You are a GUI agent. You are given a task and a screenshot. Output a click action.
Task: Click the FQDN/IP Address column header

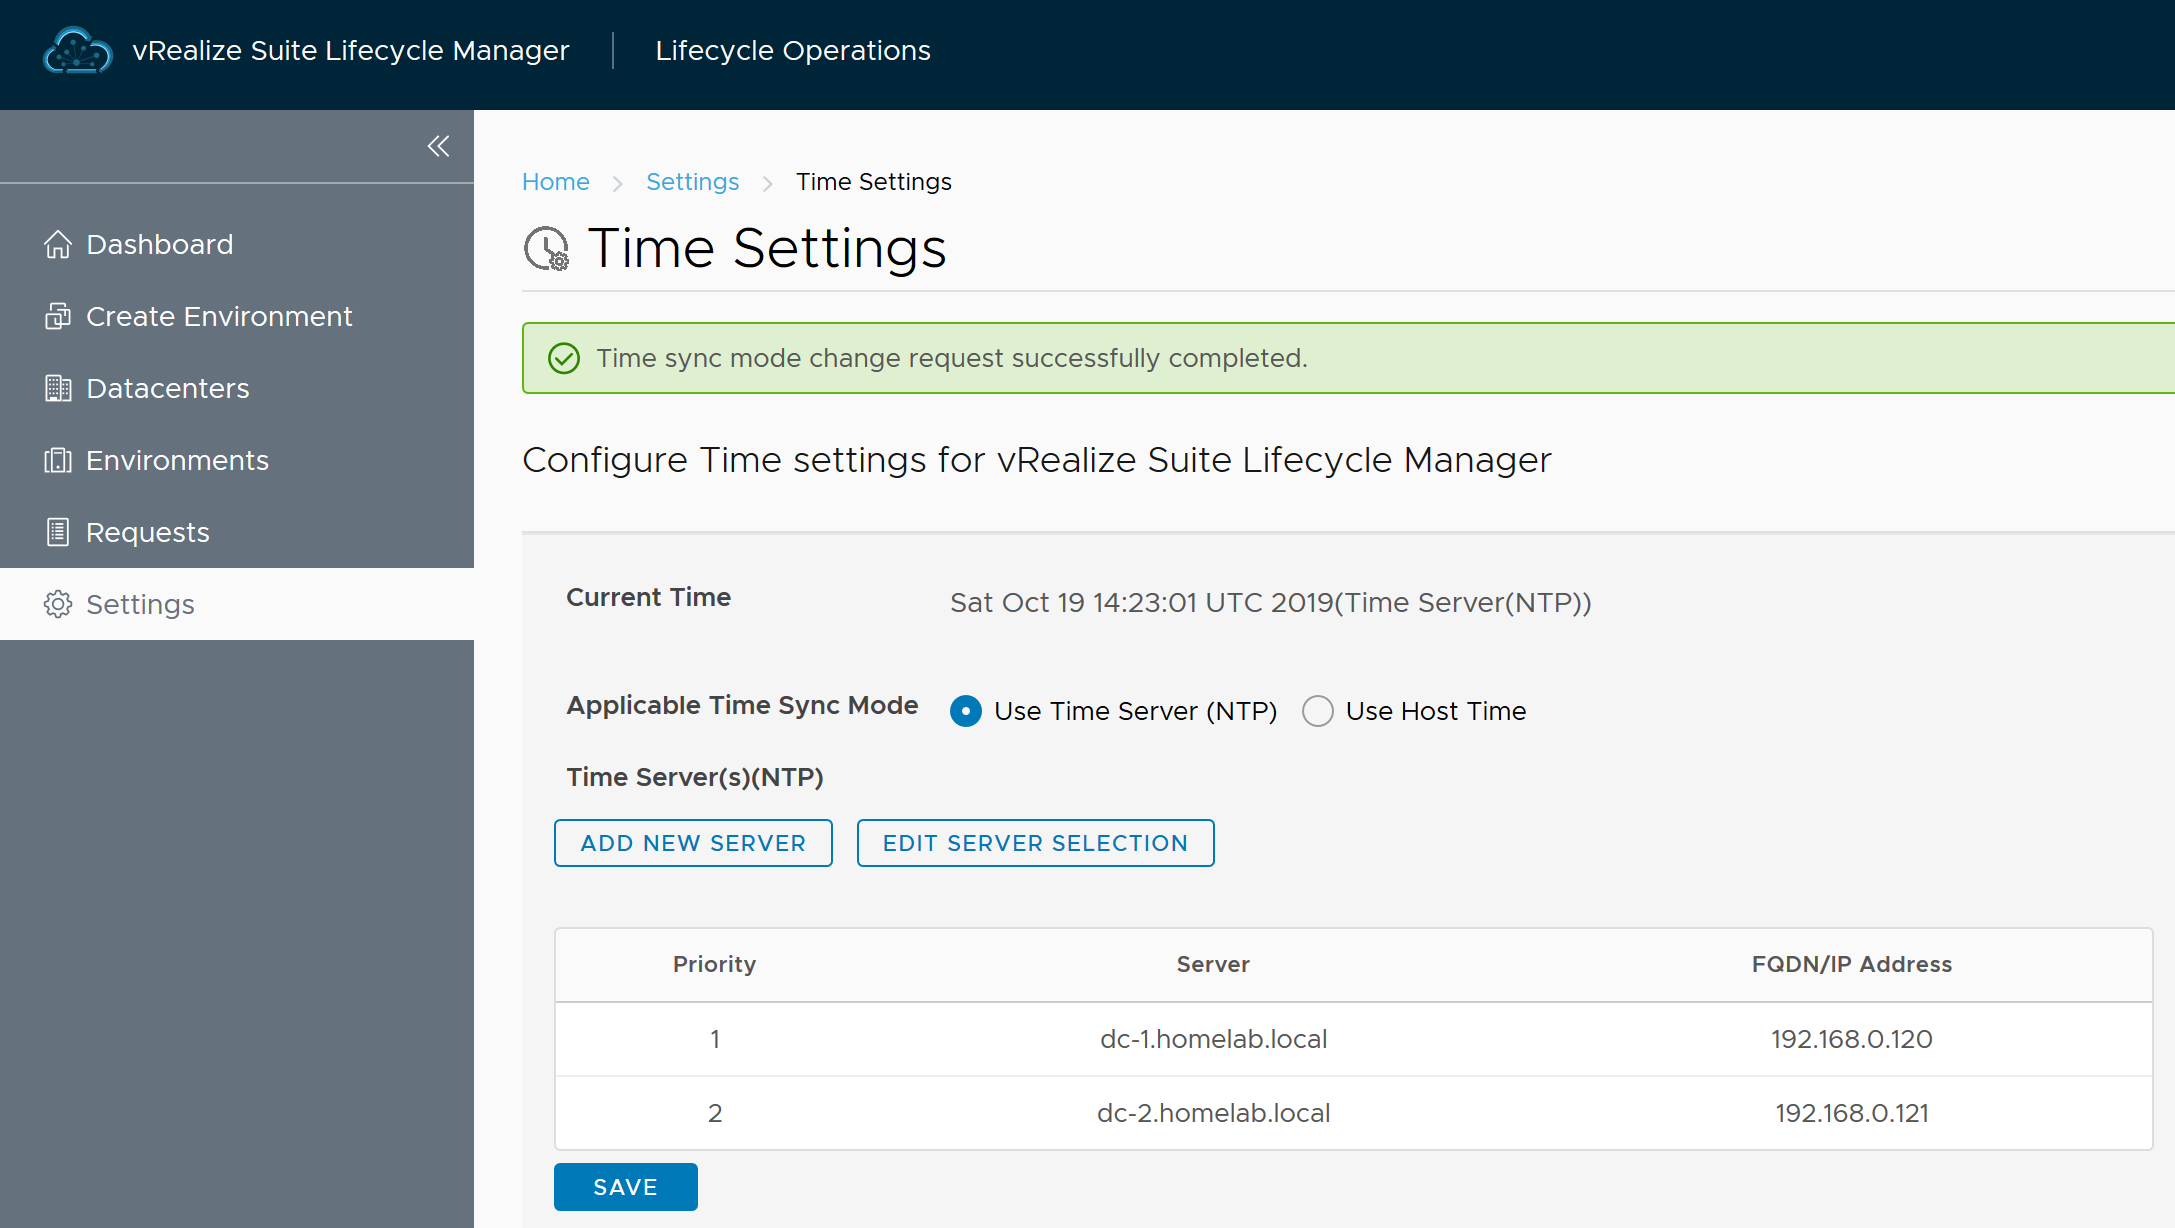1852,964
